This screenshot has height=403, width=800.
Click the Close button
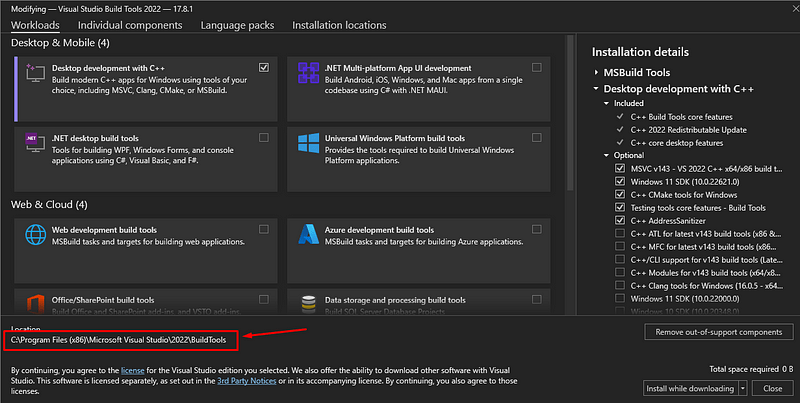(x=772, y=388)
